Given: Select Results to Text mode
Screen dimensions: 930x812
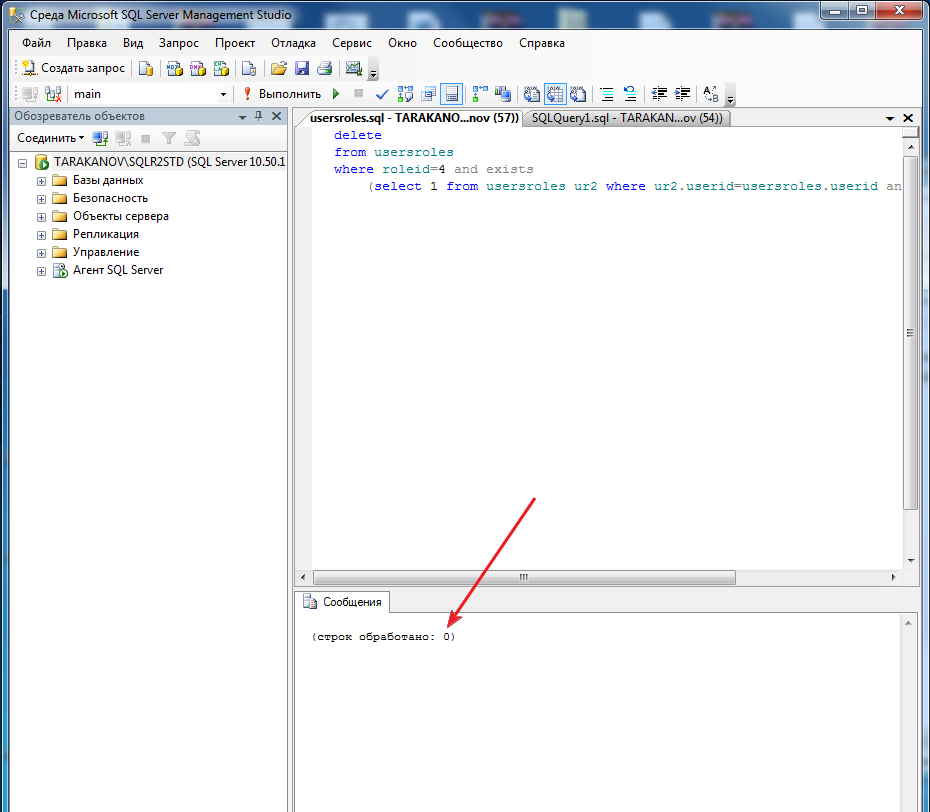Looking at the screenshot, I should click(x=531, y=94).
